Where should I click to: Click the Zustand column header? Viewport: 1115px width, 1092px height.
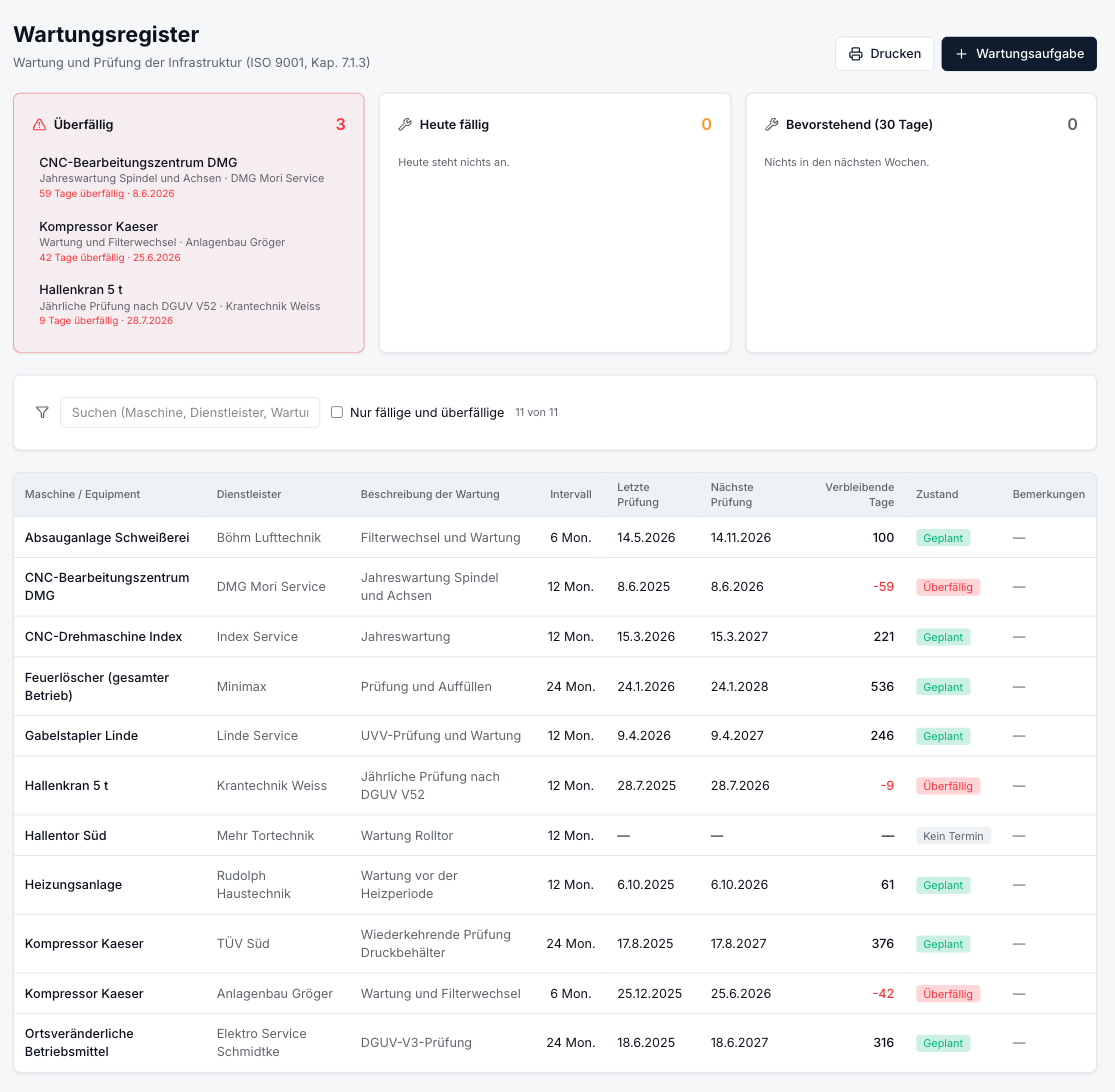click(937, 494)
